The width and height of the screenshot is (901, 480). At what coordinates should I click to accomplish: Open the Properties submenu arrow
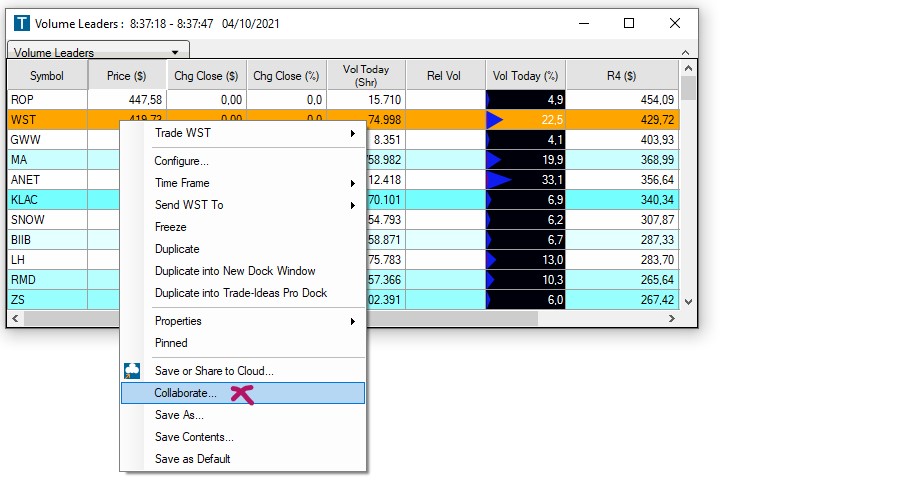(x=352, y=321)
